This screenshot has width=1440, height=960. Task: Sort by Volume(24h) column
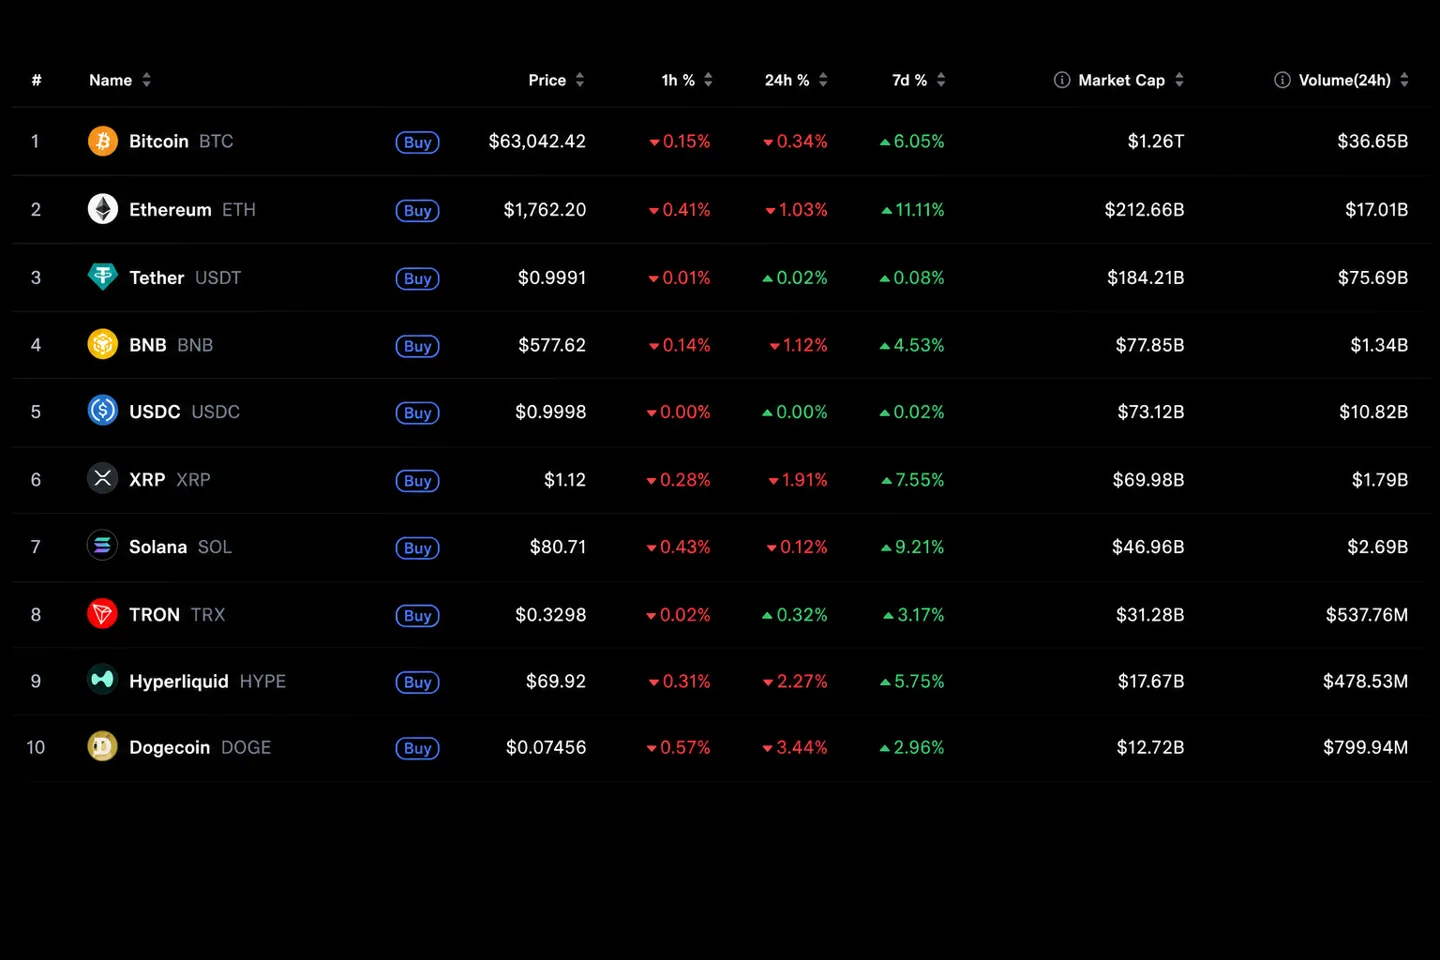(x=1353, y=80)
